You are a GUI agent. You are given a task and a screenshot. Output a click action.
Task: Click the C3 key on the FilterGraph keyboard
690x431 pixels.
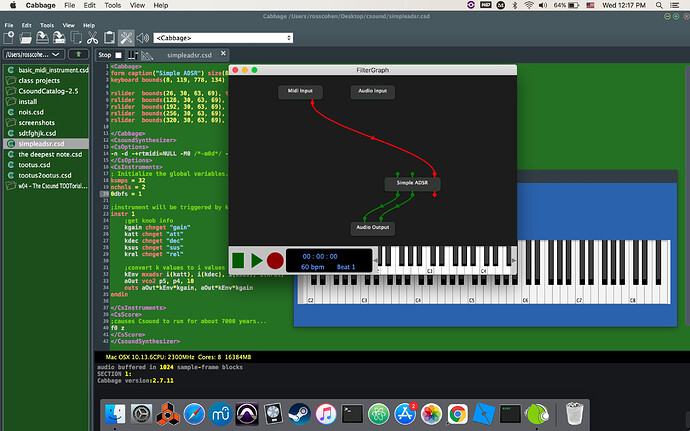click(430, 268)
